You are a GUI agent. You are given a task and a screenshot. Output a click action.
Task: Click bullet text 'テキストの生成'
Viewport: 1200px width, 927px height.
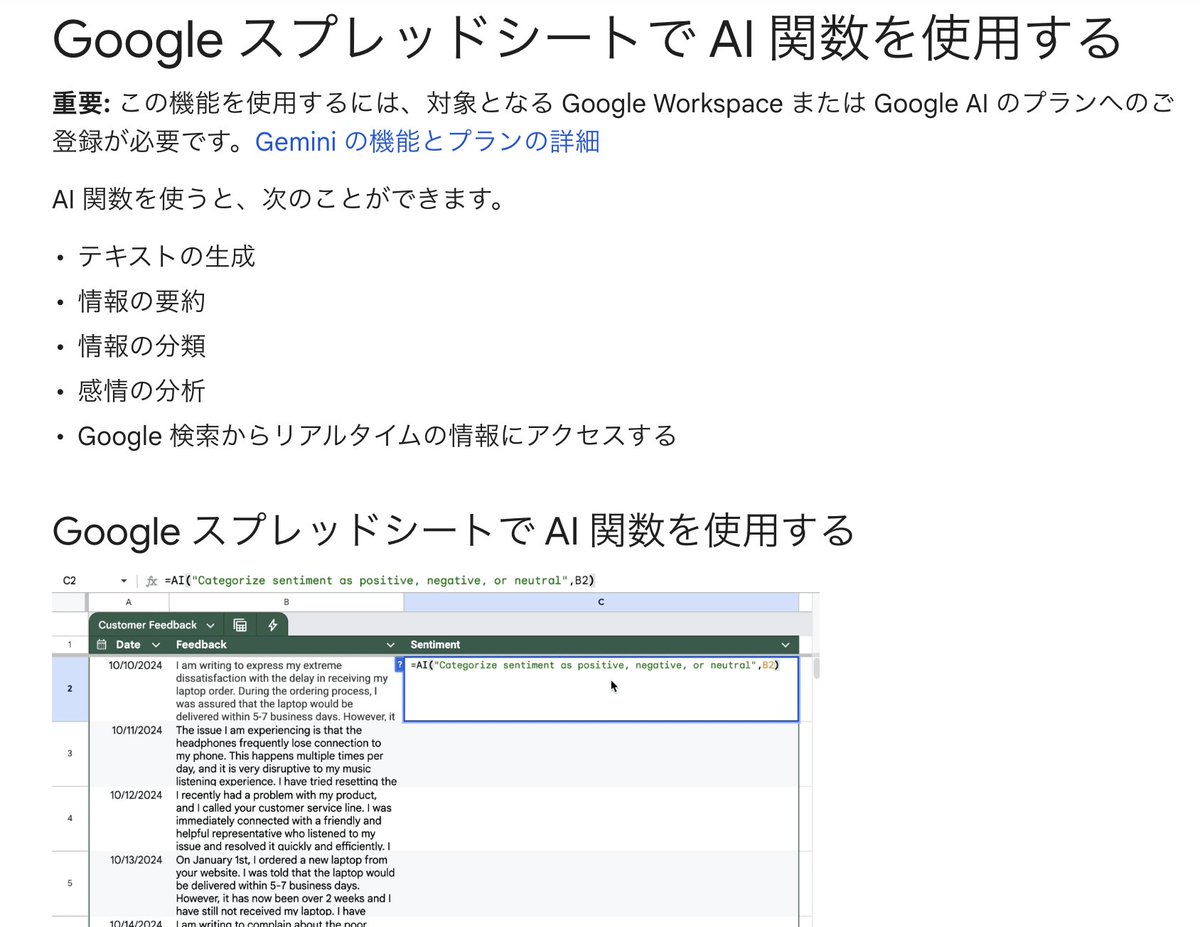click(x=166, y=256)
